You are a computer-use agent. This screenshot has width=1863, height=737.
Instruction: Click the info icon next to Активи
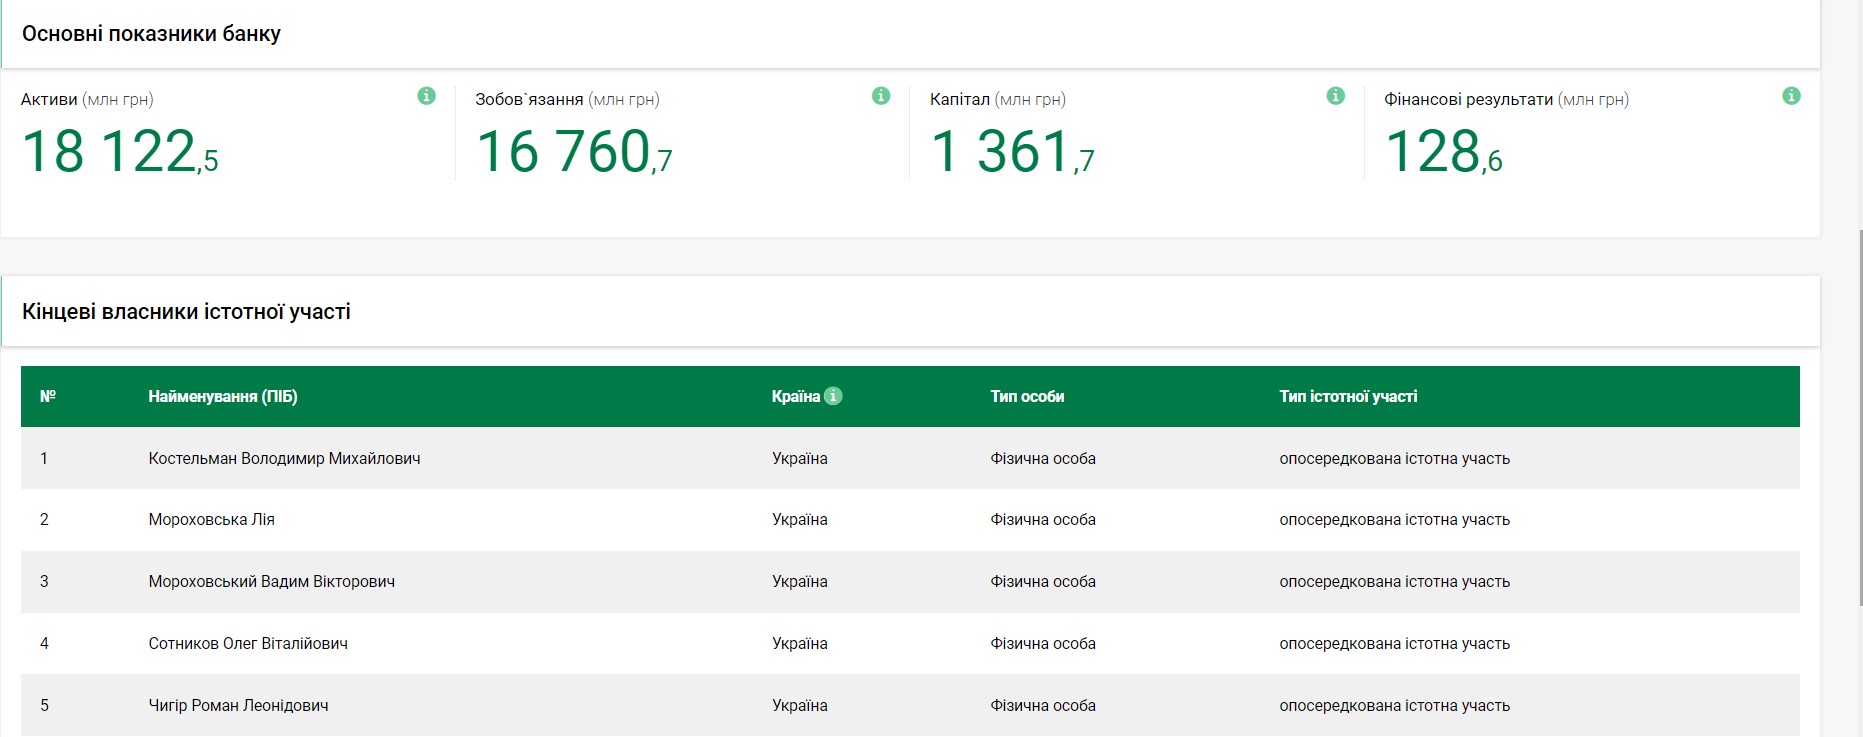coord(426,96)
